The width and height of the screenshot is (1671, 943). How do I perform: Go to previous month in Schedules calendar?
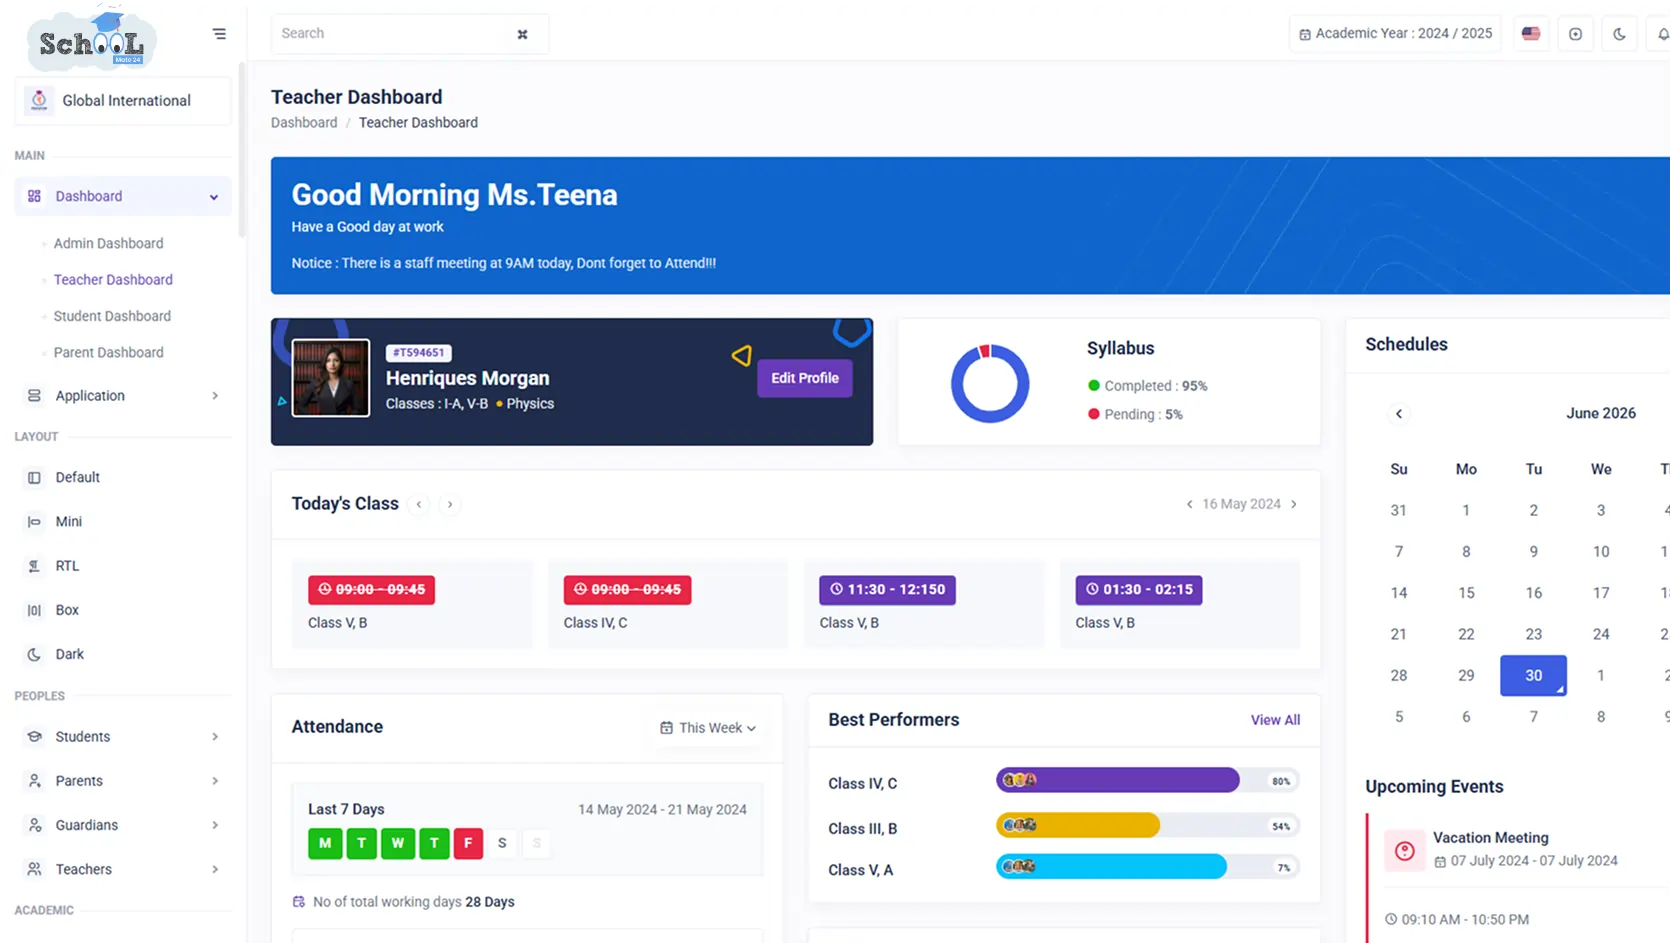tap(1399, 414)
